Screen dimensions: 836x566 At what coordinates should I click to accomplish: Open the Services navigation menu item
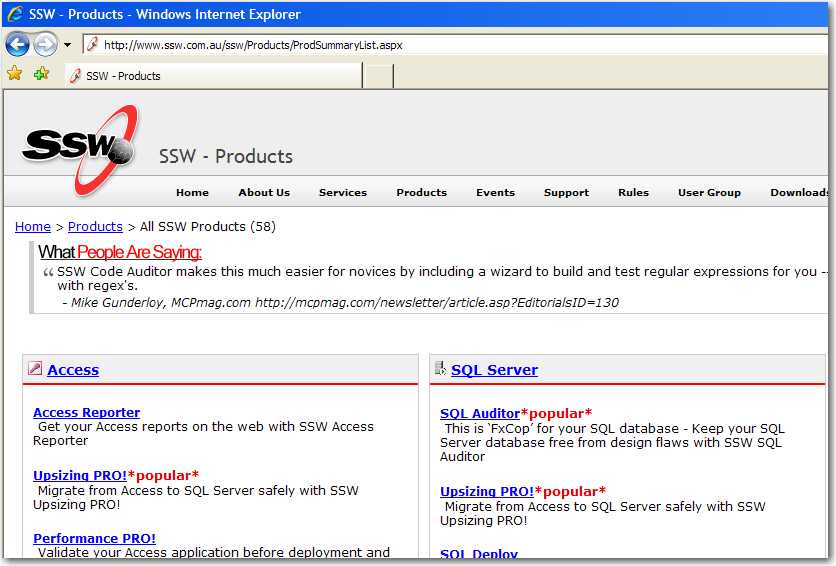[343, 192]
